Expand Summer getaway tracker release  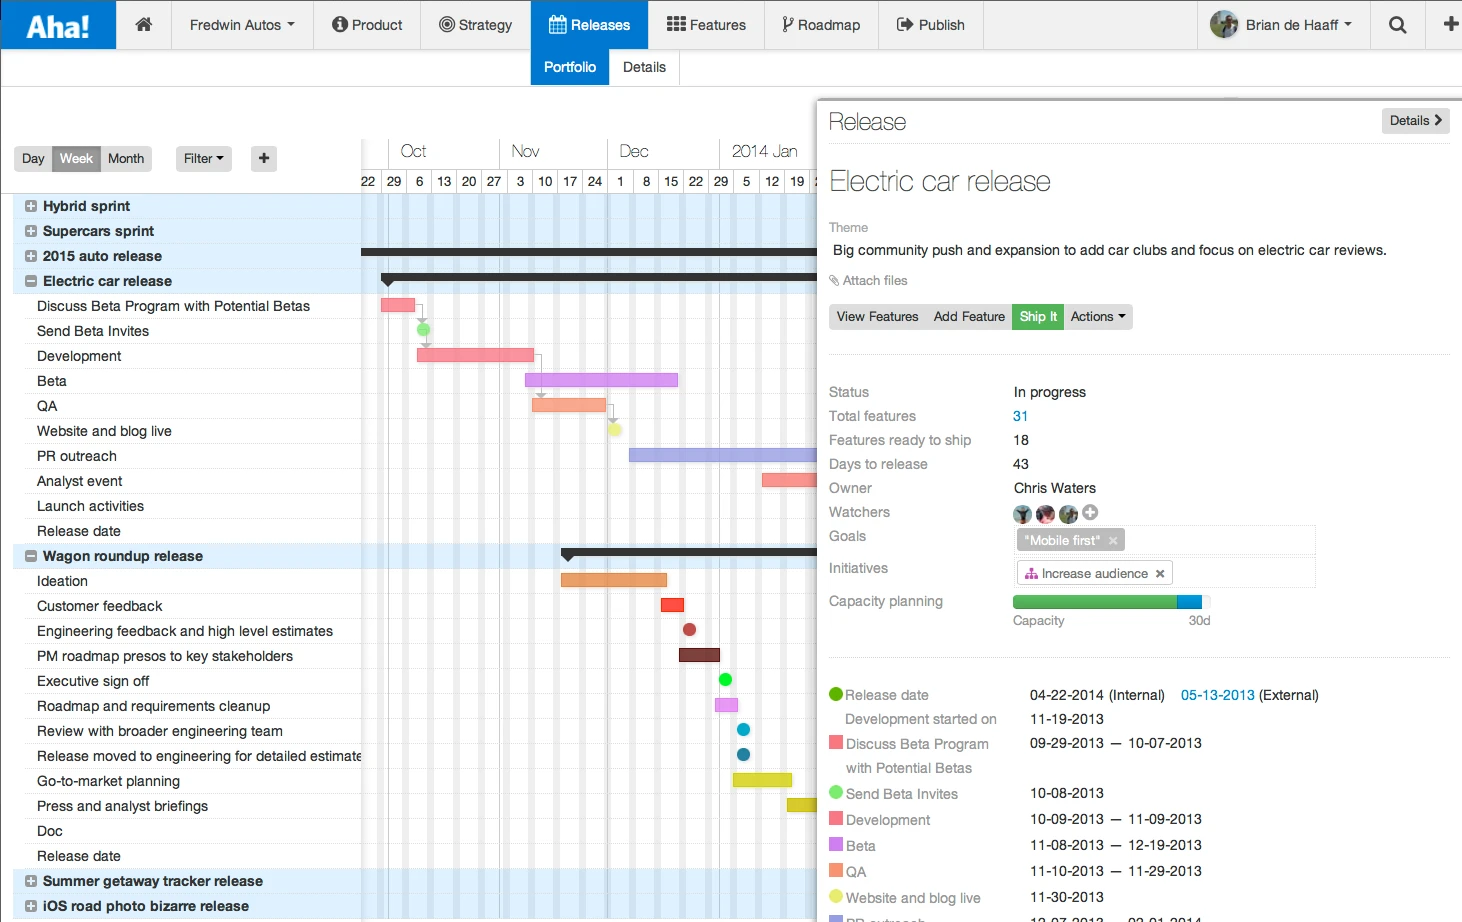[31, 881]
